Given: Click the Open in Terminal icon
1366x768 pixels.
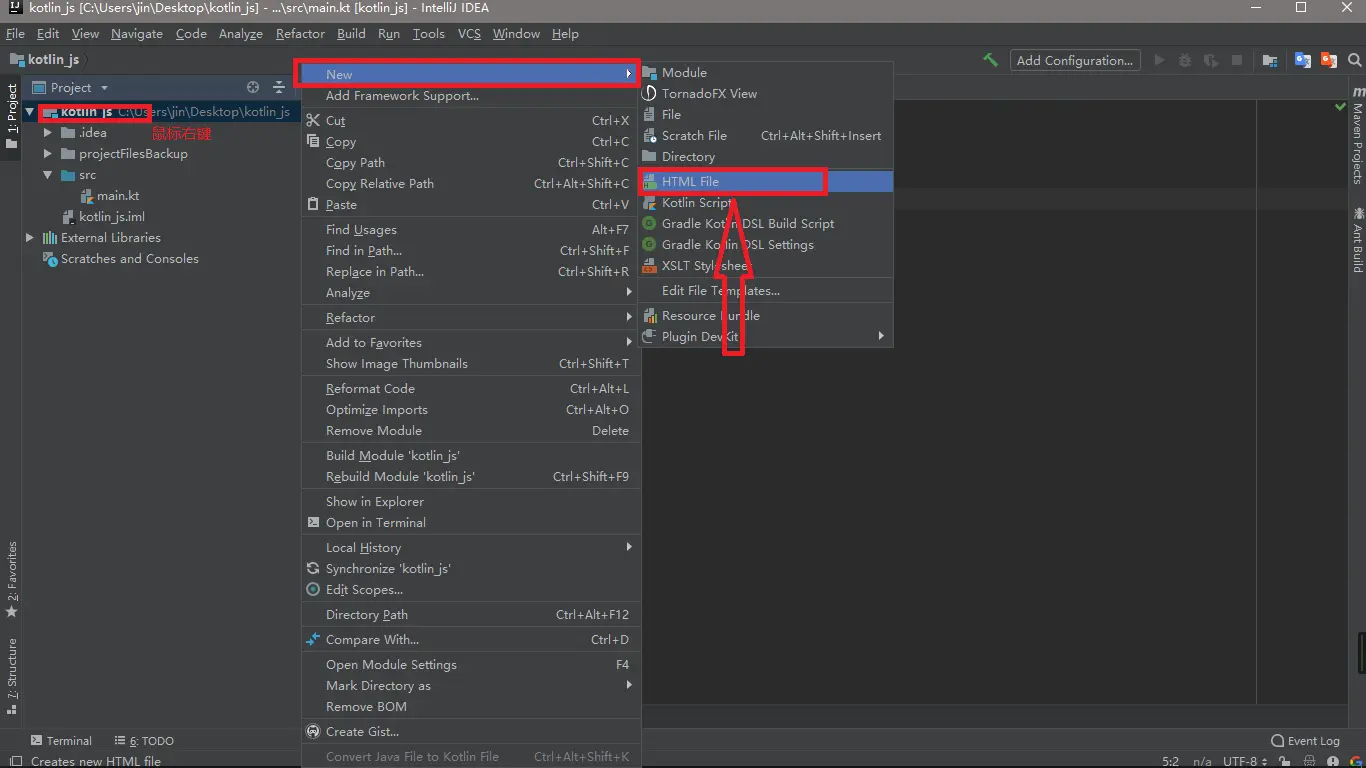Looking at the screenshot, I should pos(313,522).
